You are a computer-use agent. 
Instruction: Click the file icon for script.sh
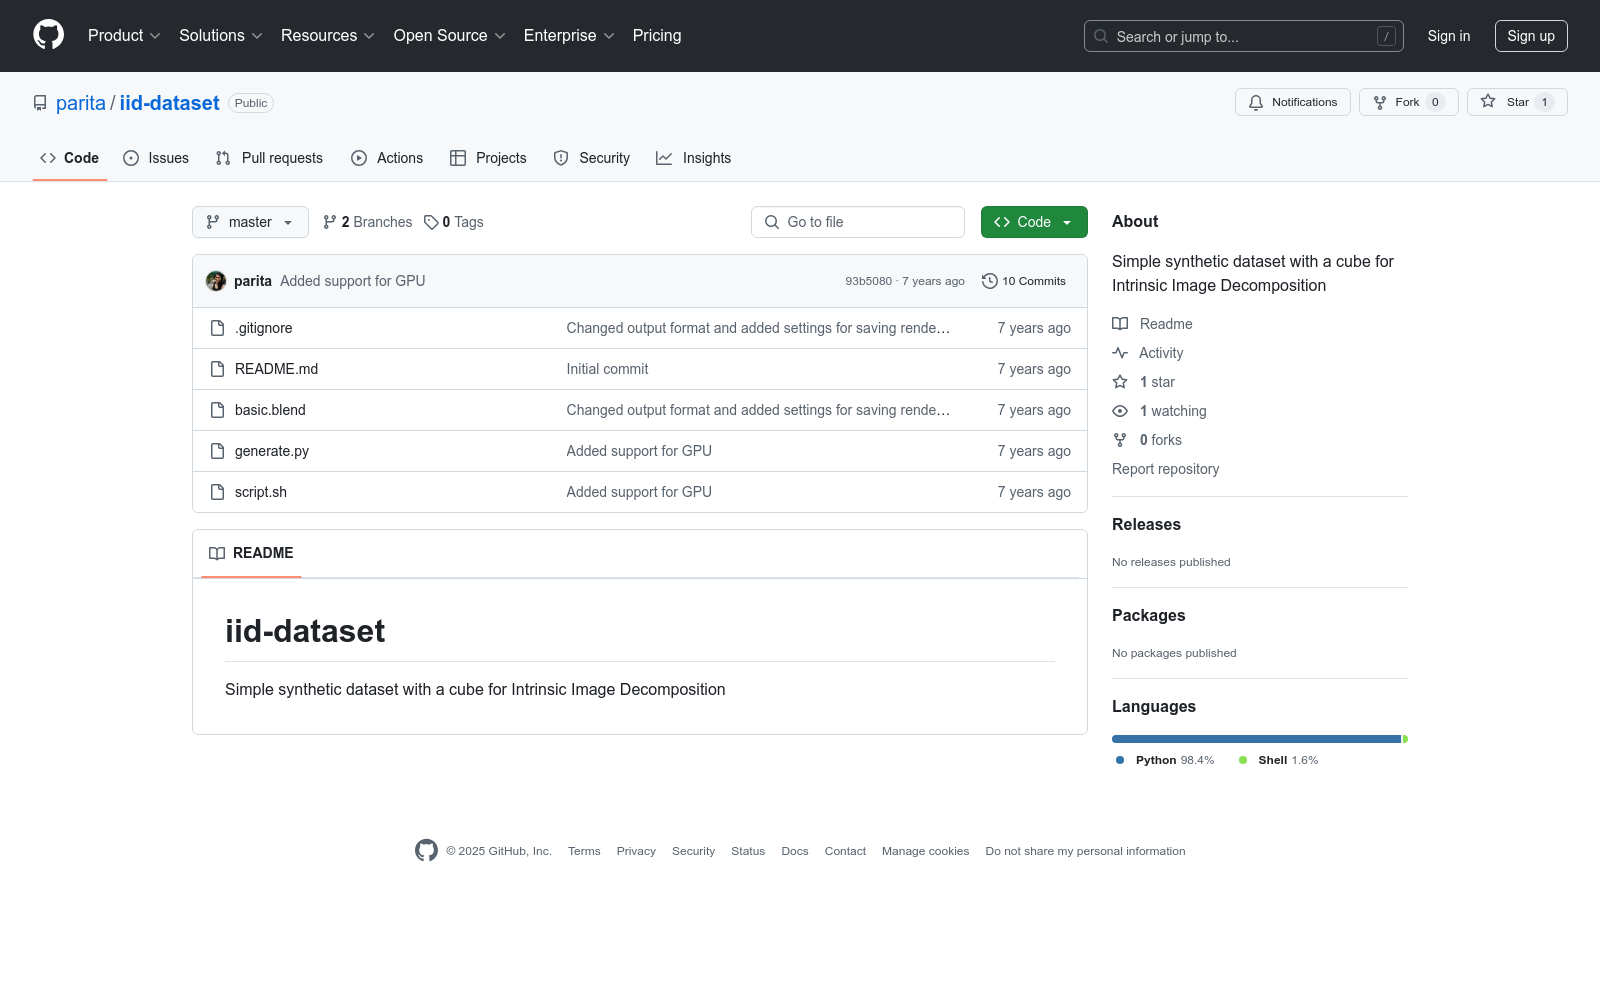coord(217,492)
